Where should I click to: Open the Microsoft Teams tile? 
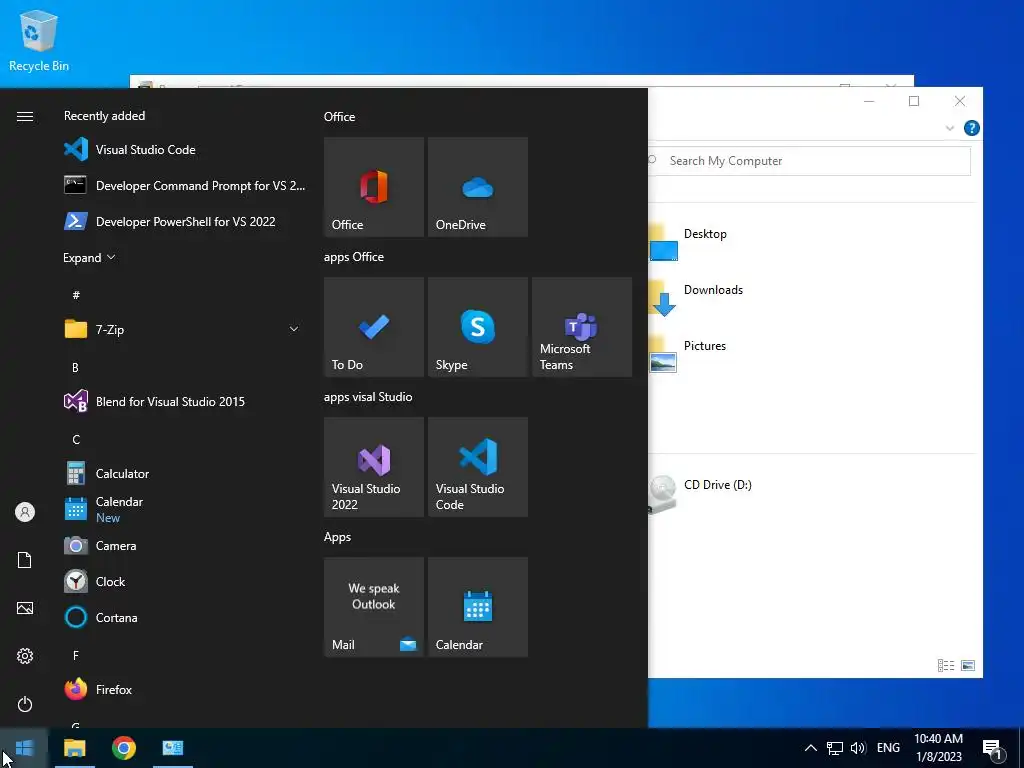[x=582, y=327]
